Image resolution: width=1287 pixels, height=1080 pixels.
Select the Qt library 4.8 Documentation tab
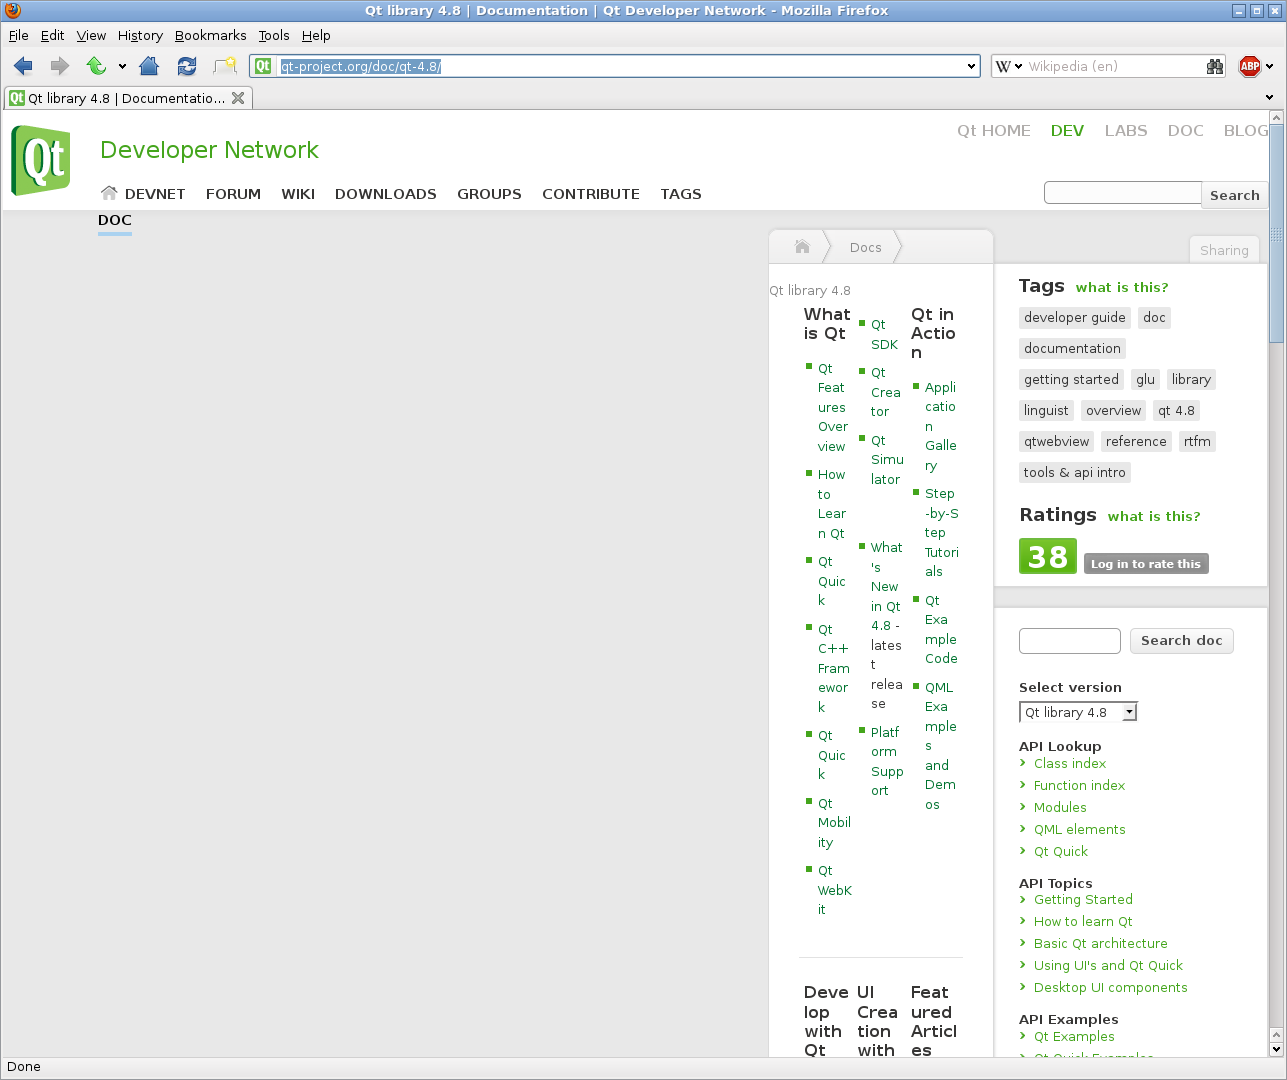click(128, 98)
